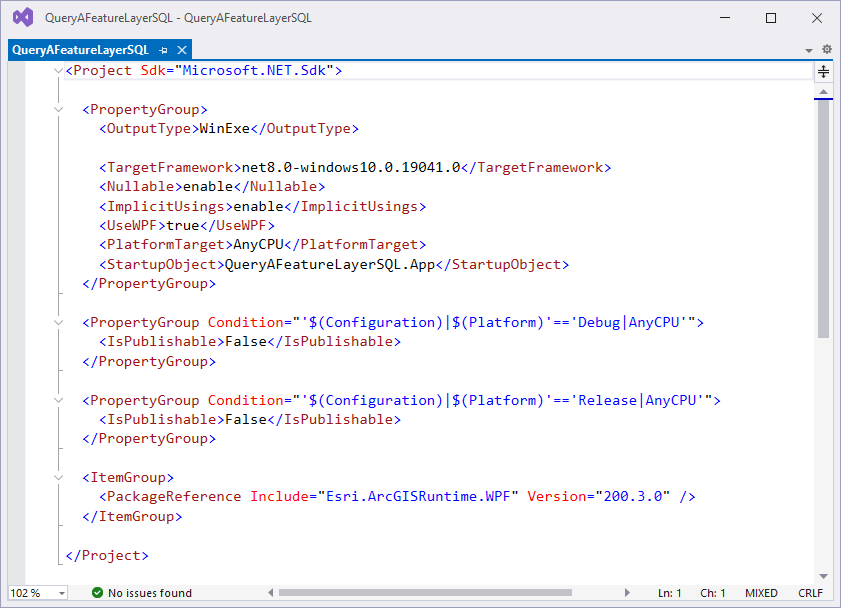Click the ImplicitUsings enable value
This screenshot has width=841, height=608.
[x=258, y=206]
